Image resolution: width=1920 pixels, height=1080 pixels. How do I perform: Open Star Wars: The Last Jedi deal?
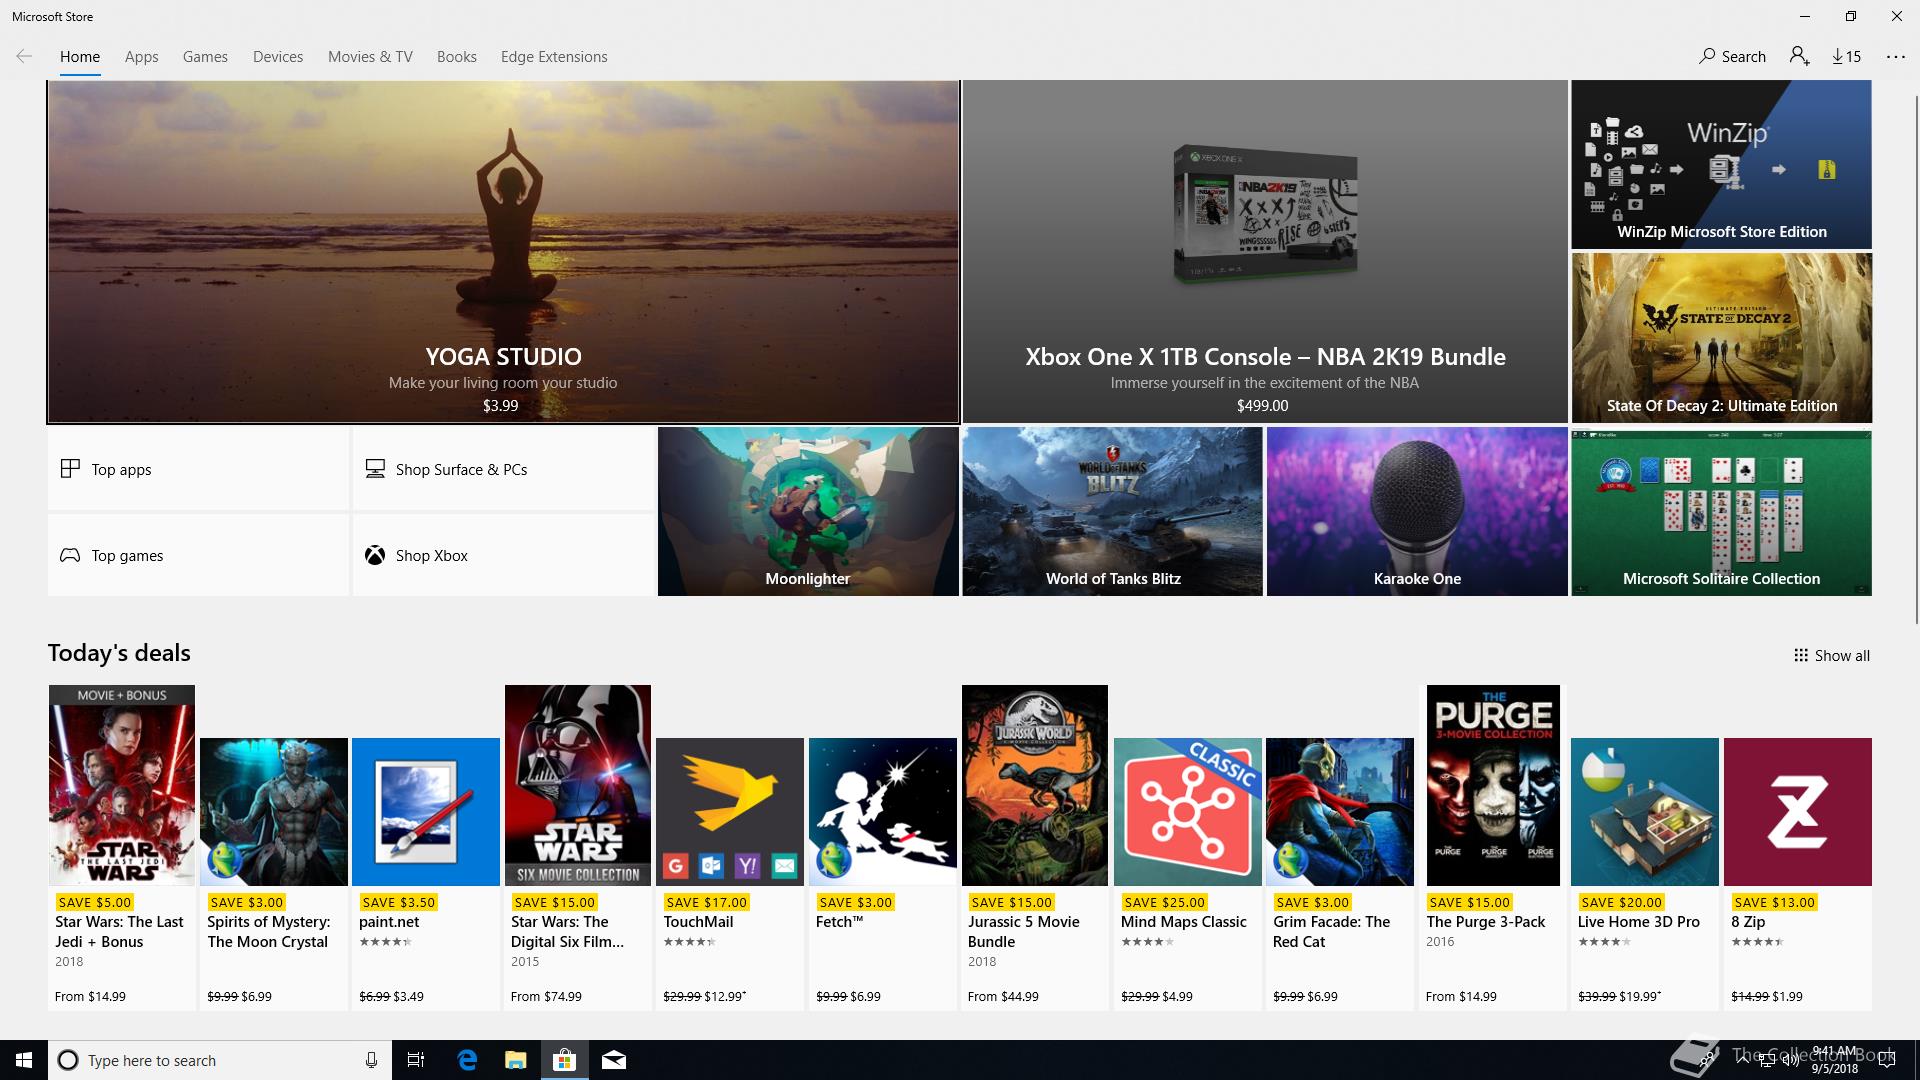tap(122, 847)
